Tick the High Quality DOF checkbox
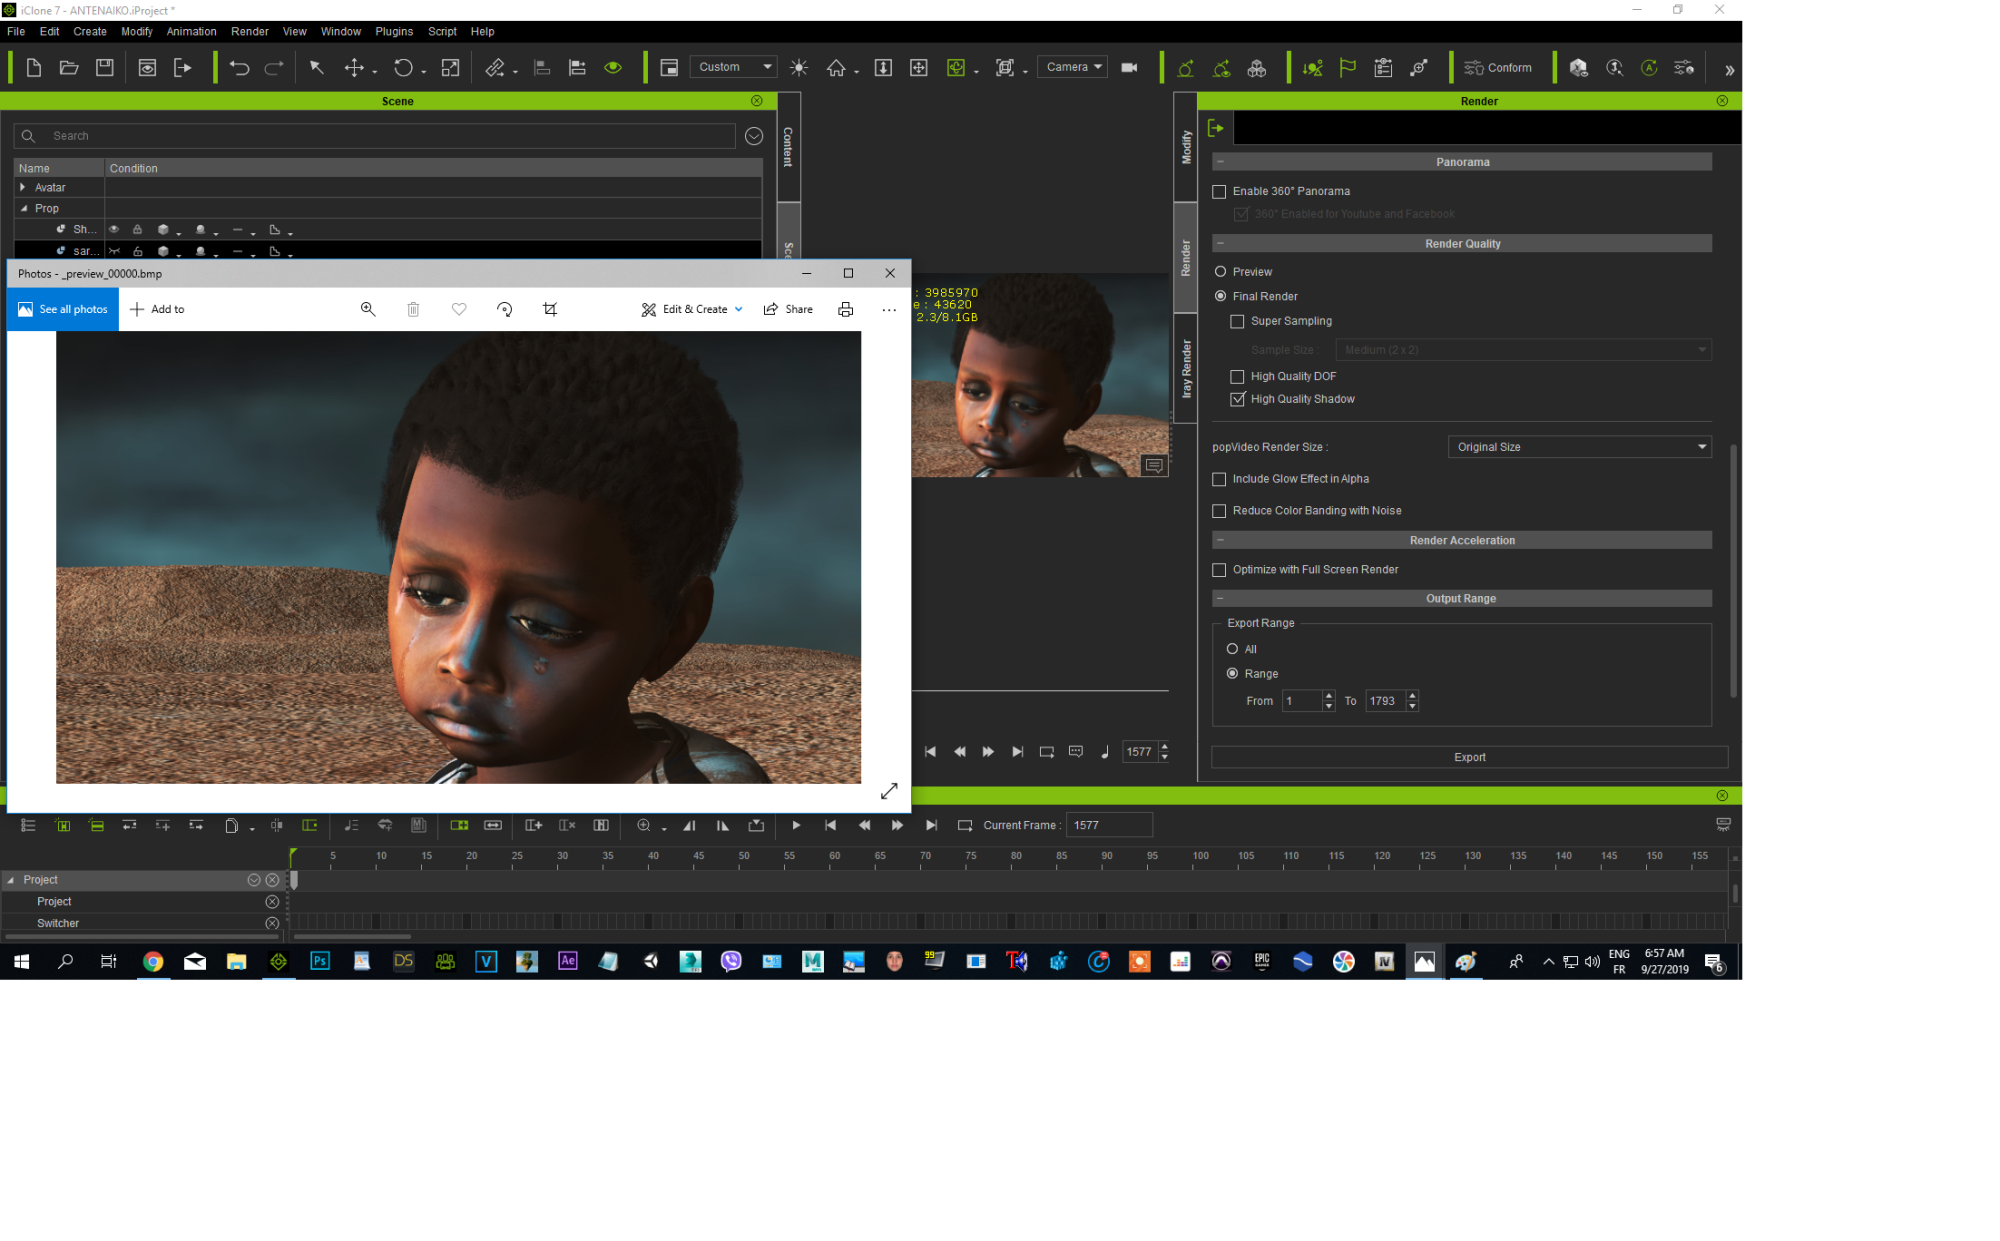This screenshot has height=1241, width=2000. click(x=1237, y=377)
